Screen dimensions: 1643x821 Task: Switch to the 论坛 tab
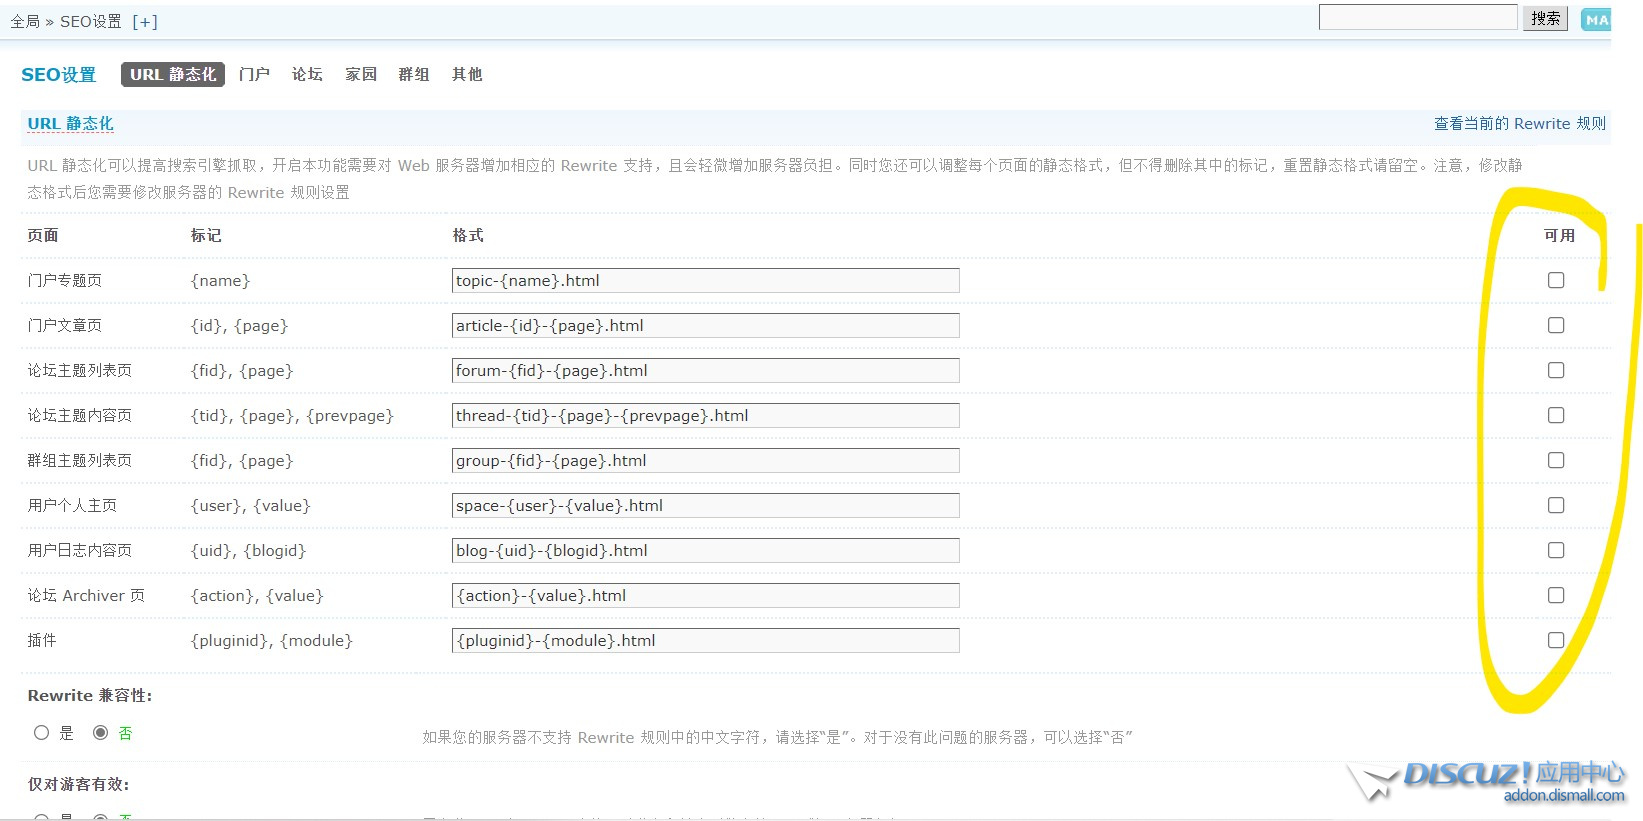pos(307,75)
